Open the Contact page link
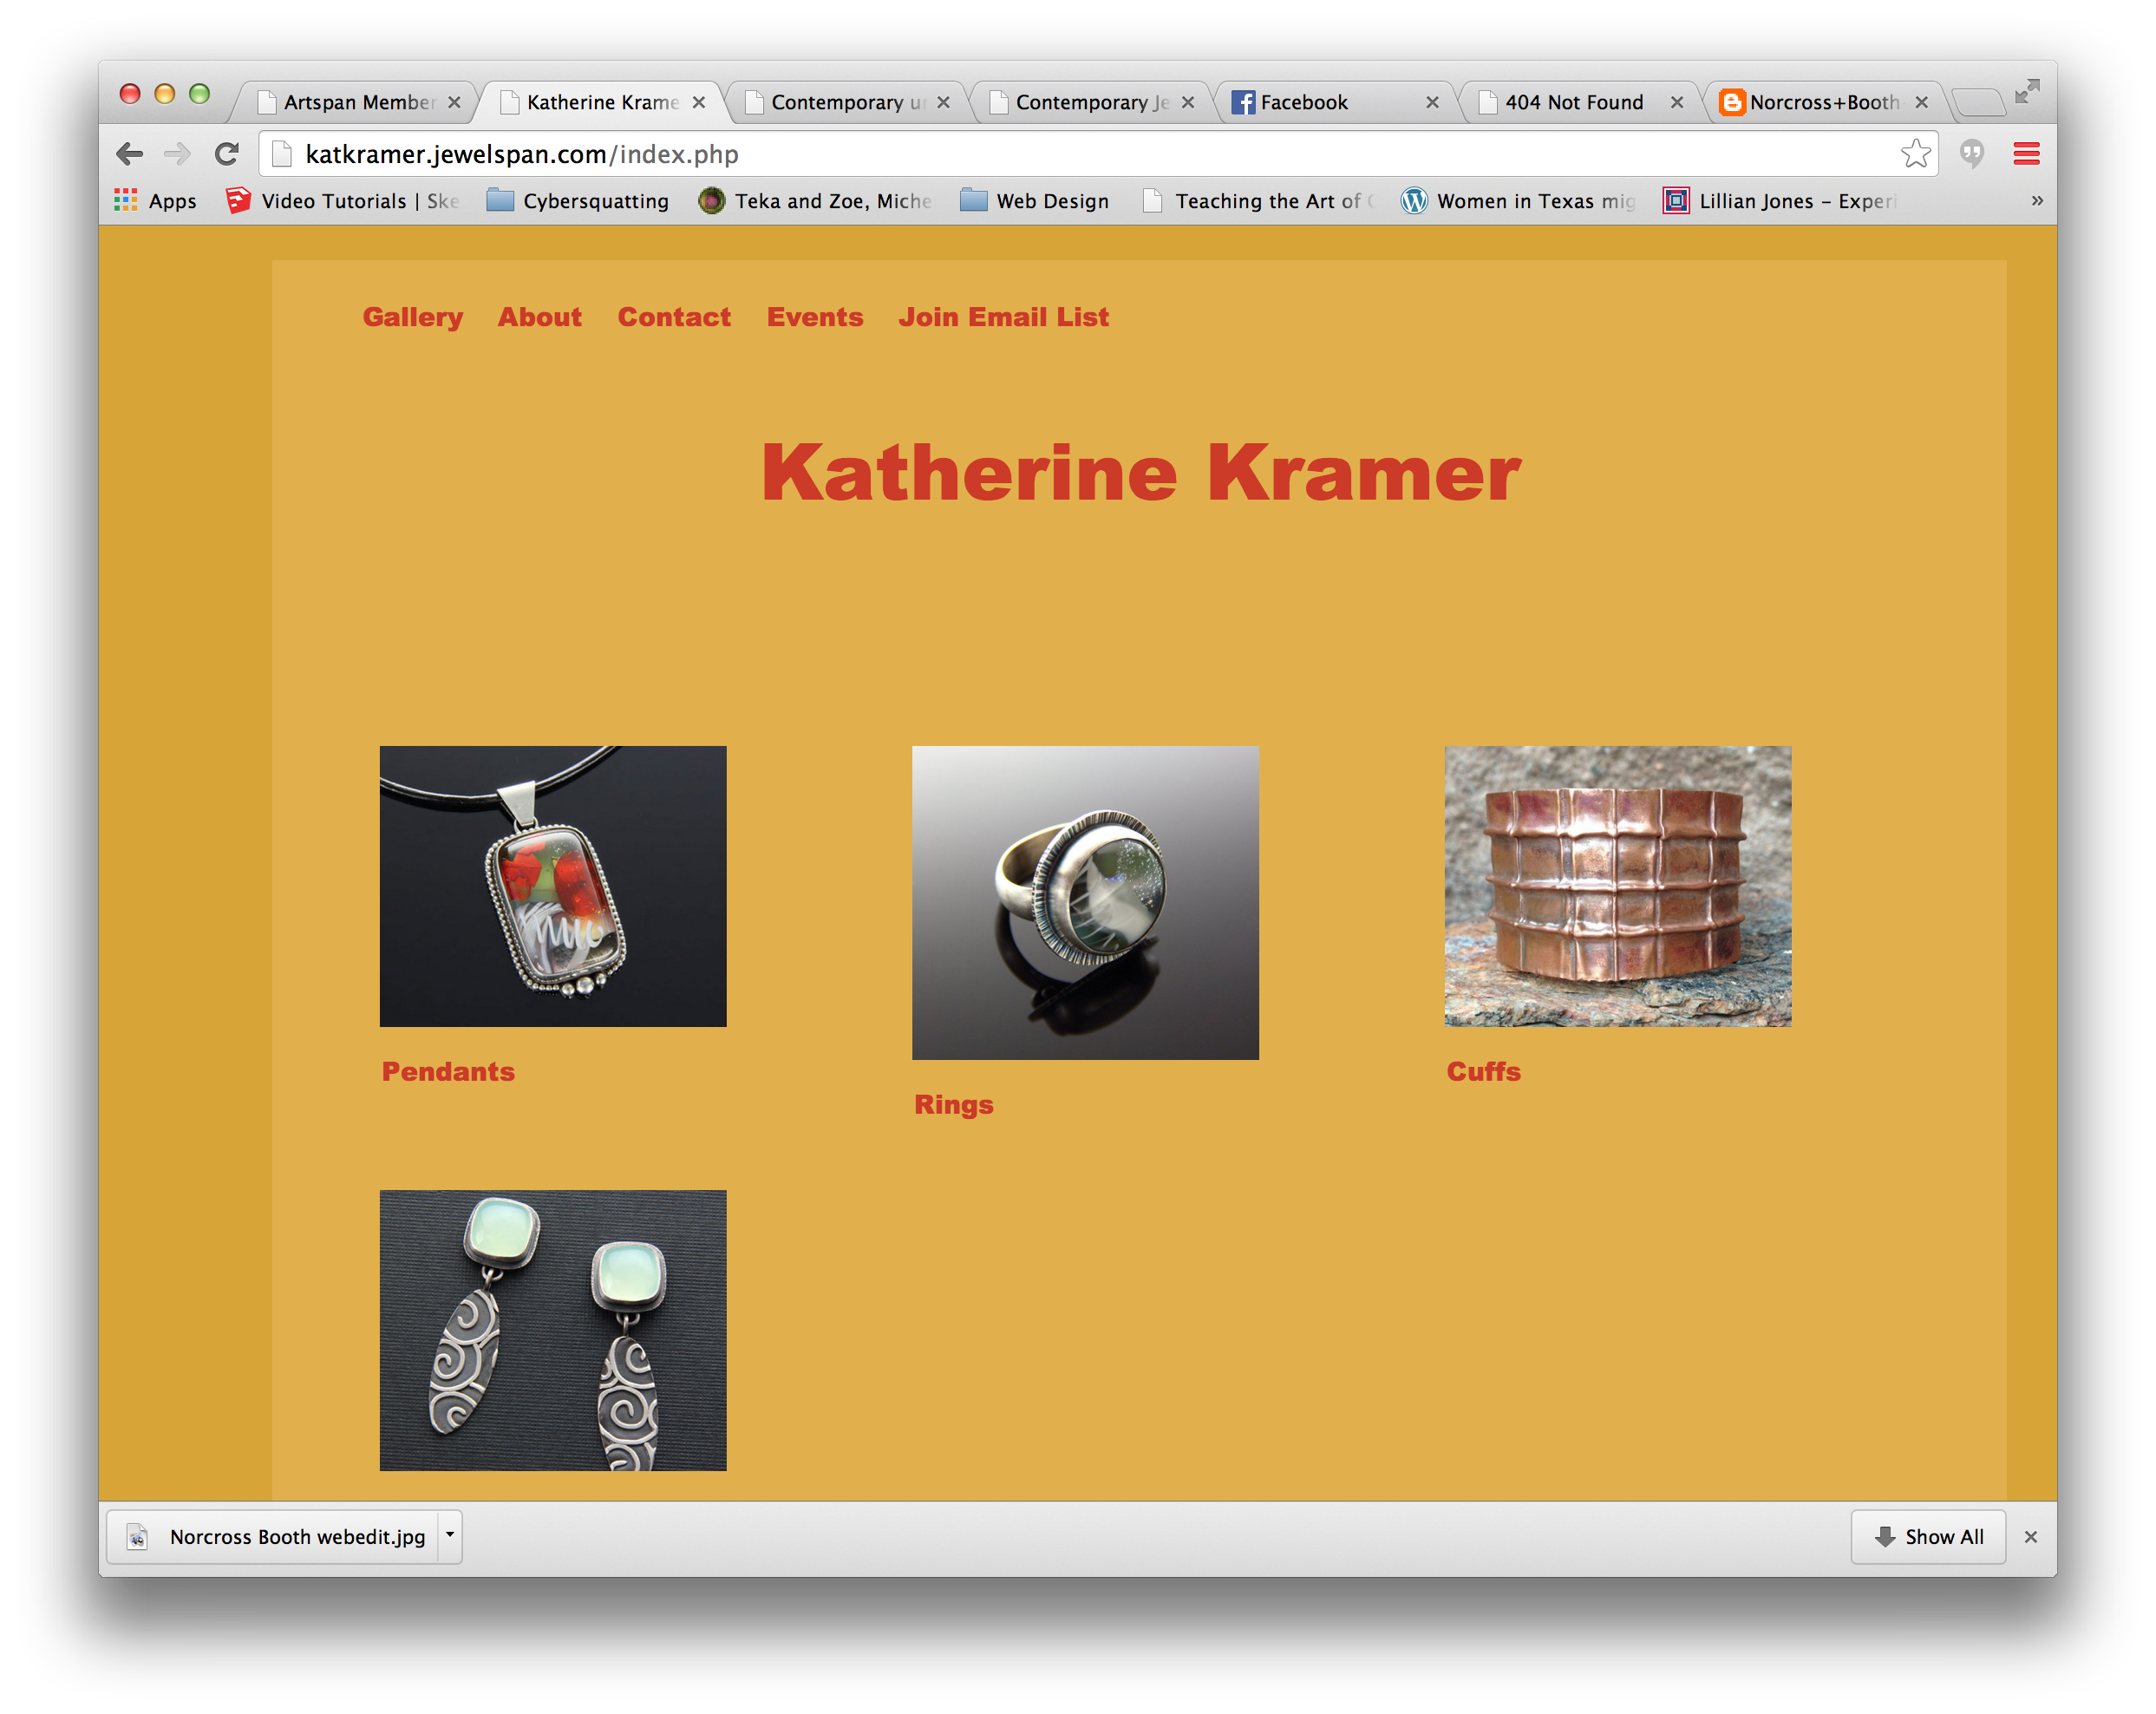Image resolution: width=2156 pixels, height=1714 pixels. pos(674,317)
